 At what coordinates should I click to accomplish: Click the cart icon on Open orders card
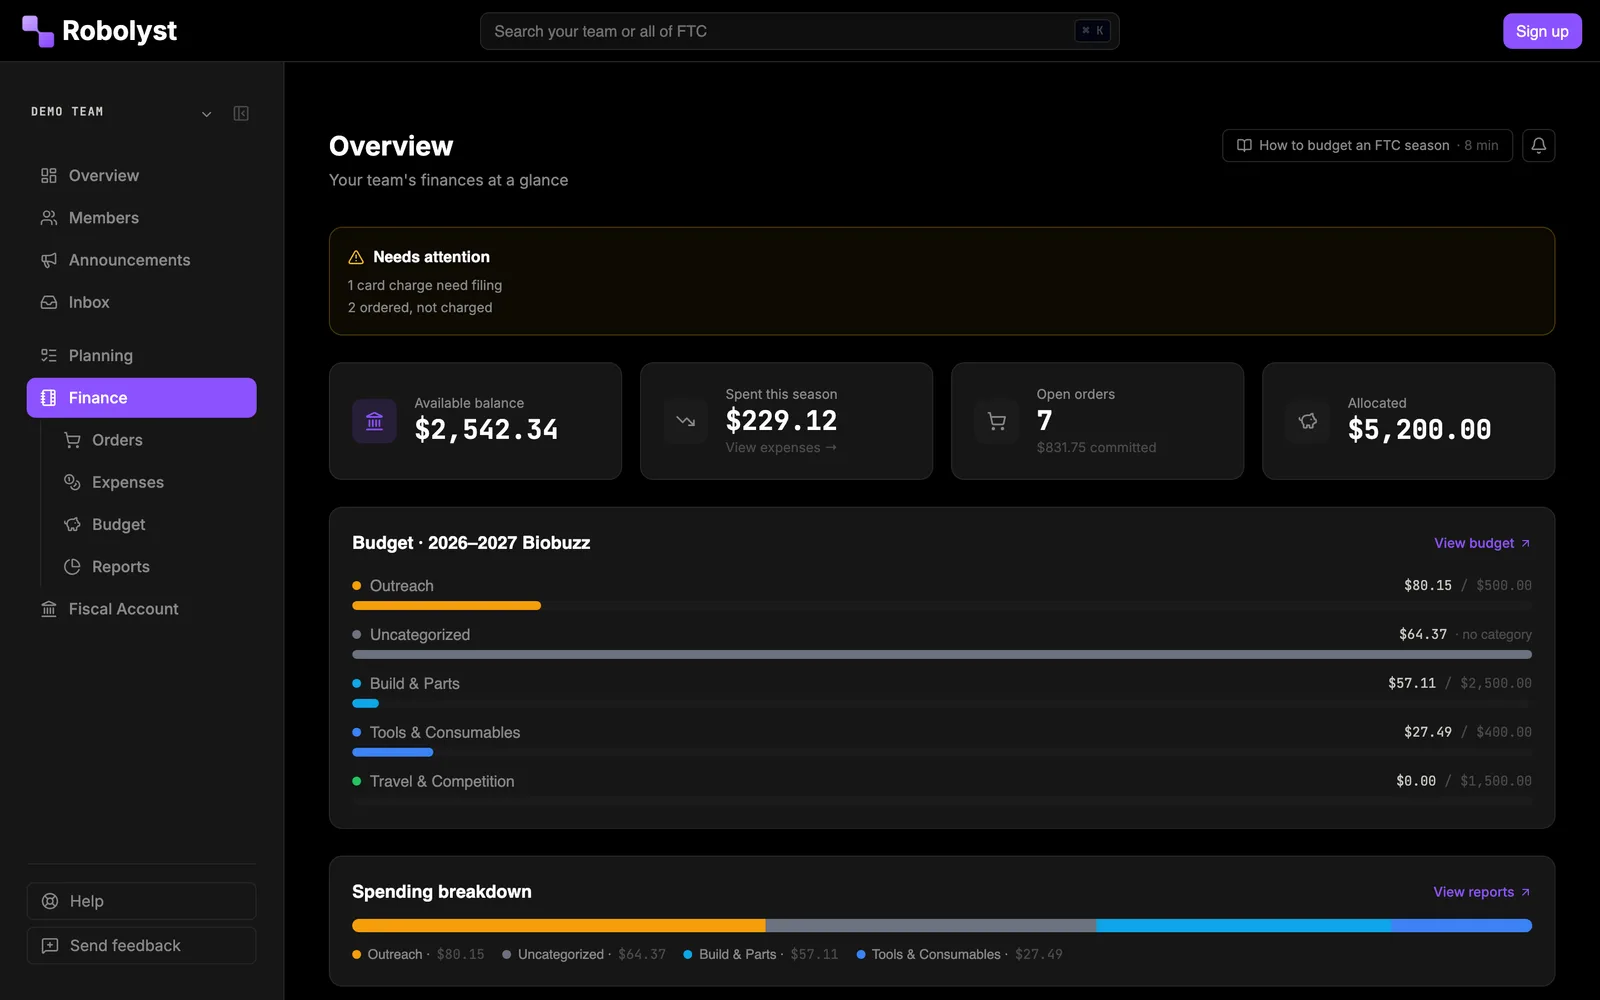pyautogui.click(x=996, y=421)
